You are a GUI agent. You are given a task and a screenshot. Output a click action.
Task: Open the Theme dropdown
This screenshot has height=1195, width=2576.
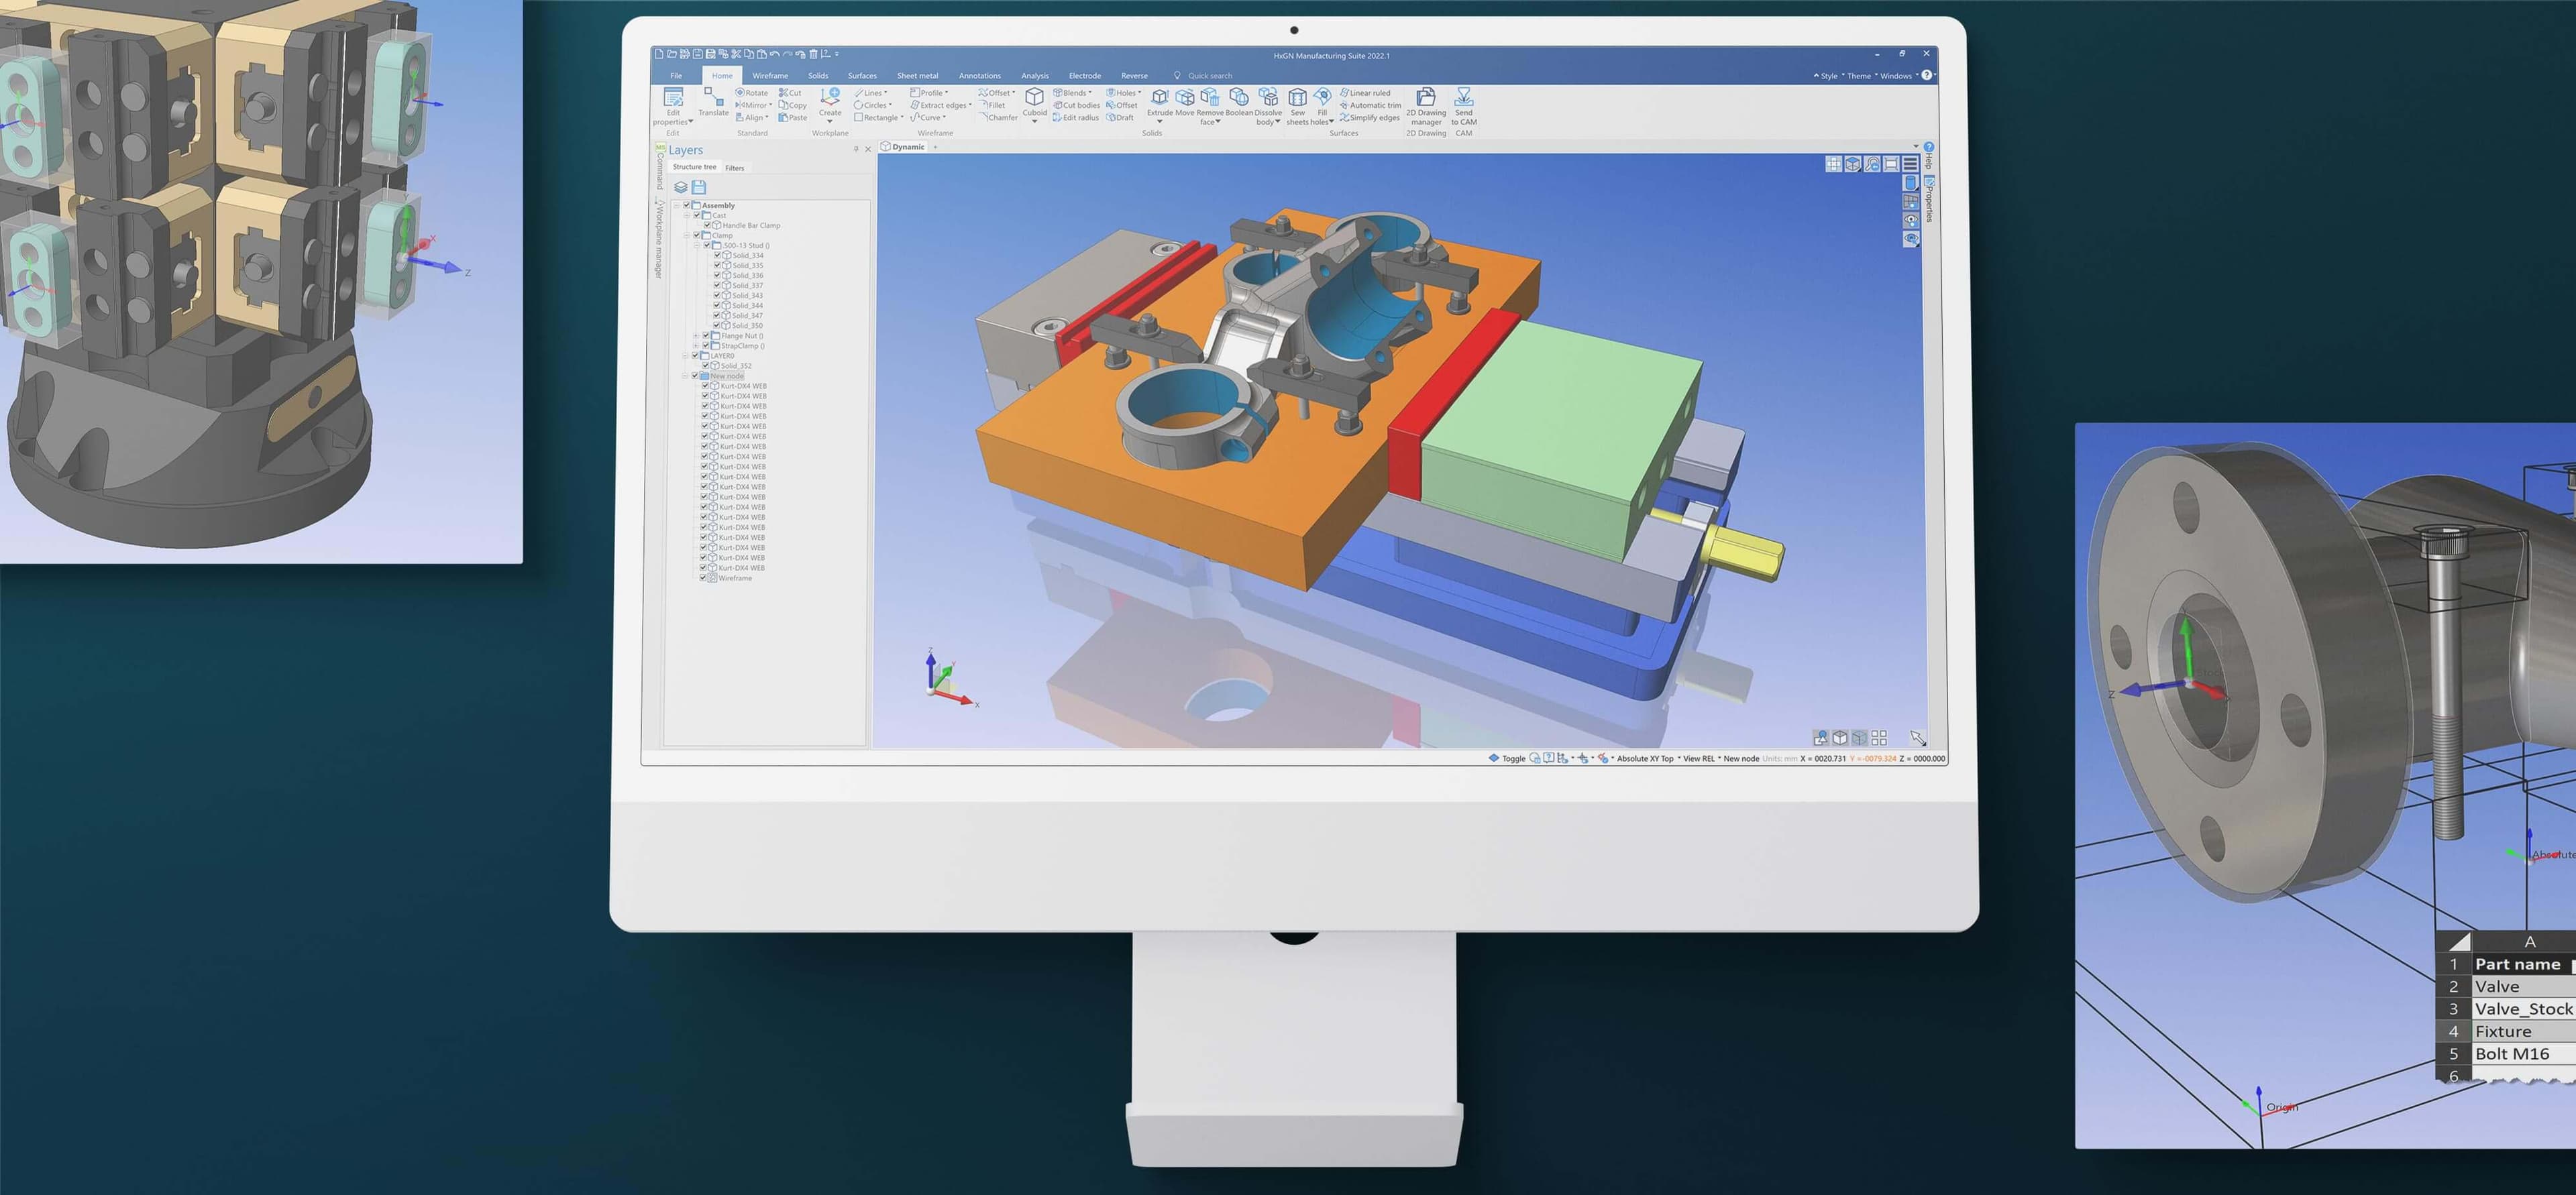point(1859,76)
